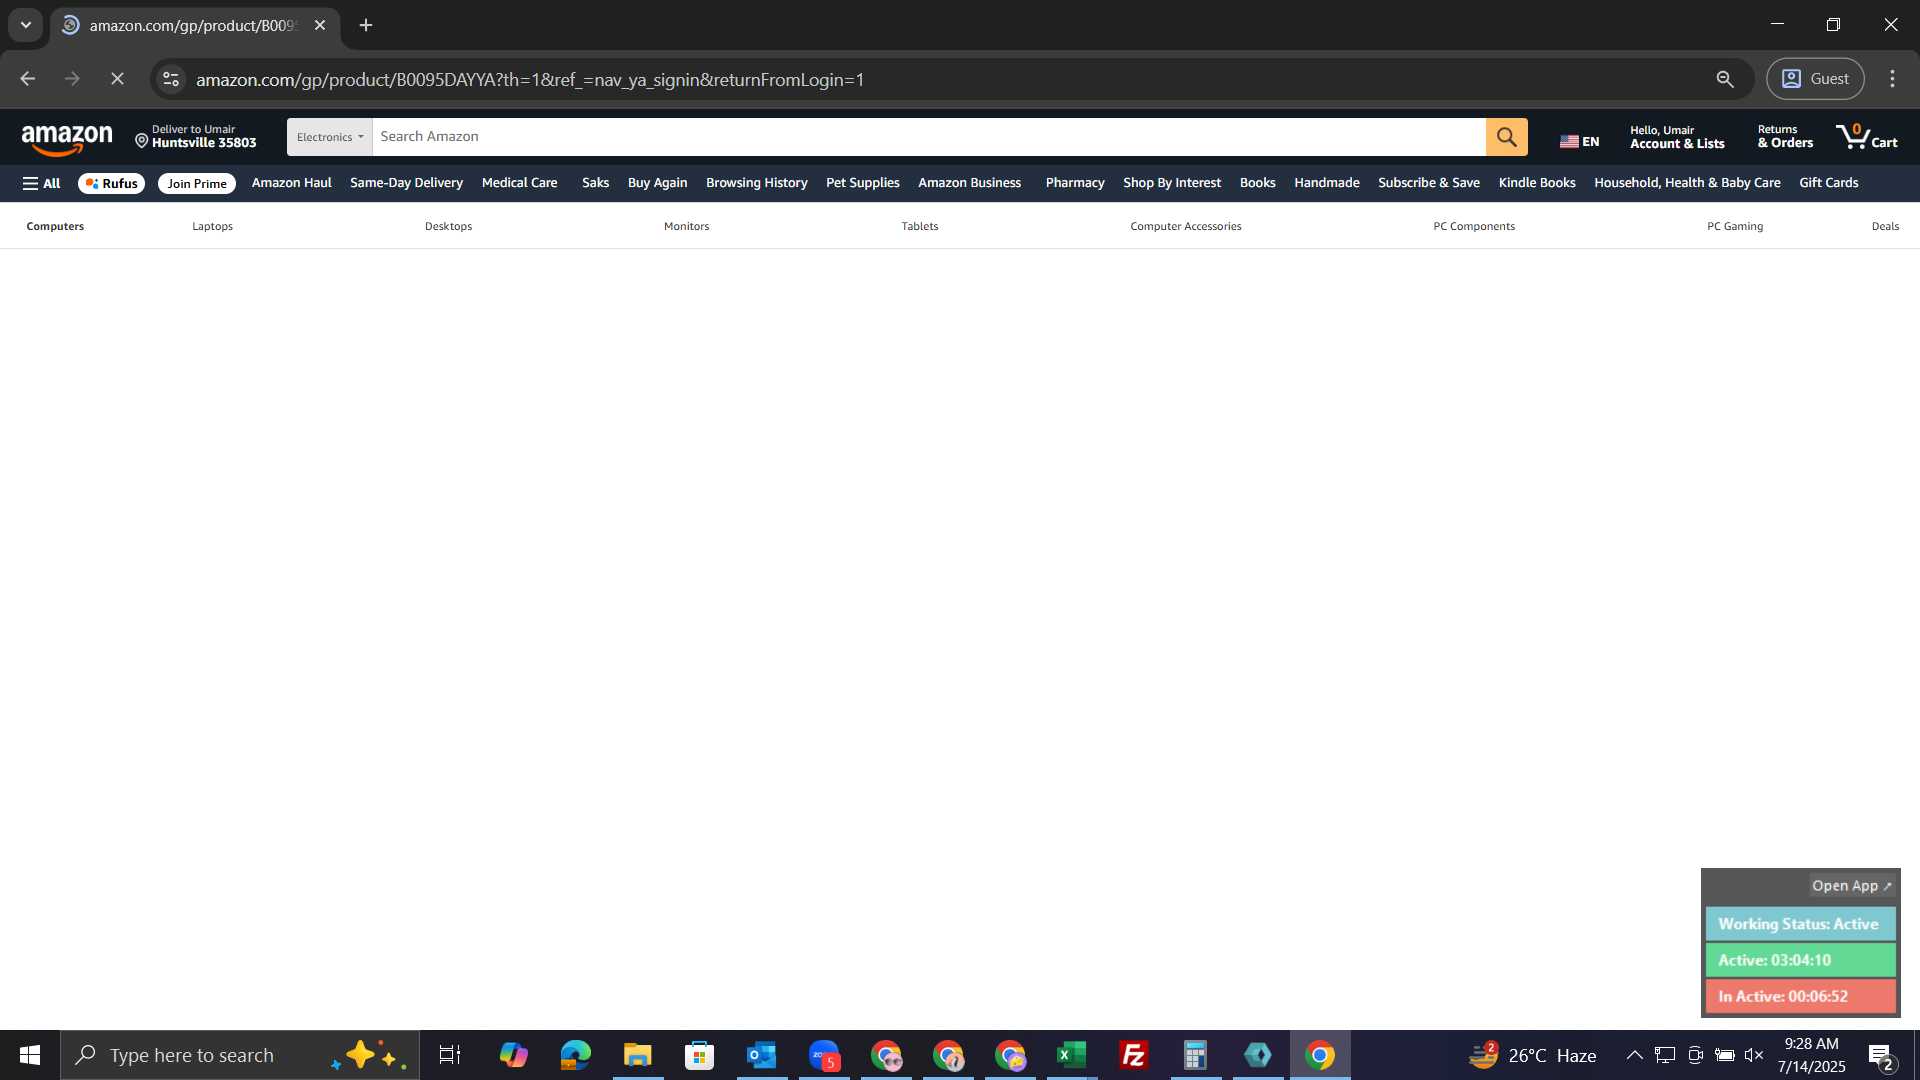Open the notification center icon

pyautogui.click(x=1881, y=1055)
